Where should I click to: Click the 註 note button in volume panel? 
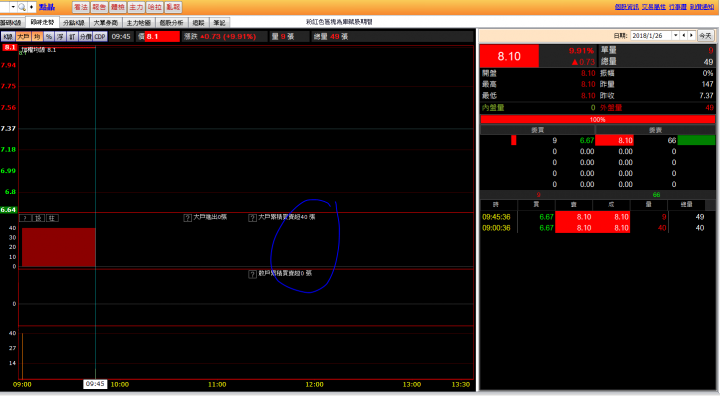[52, 218]
